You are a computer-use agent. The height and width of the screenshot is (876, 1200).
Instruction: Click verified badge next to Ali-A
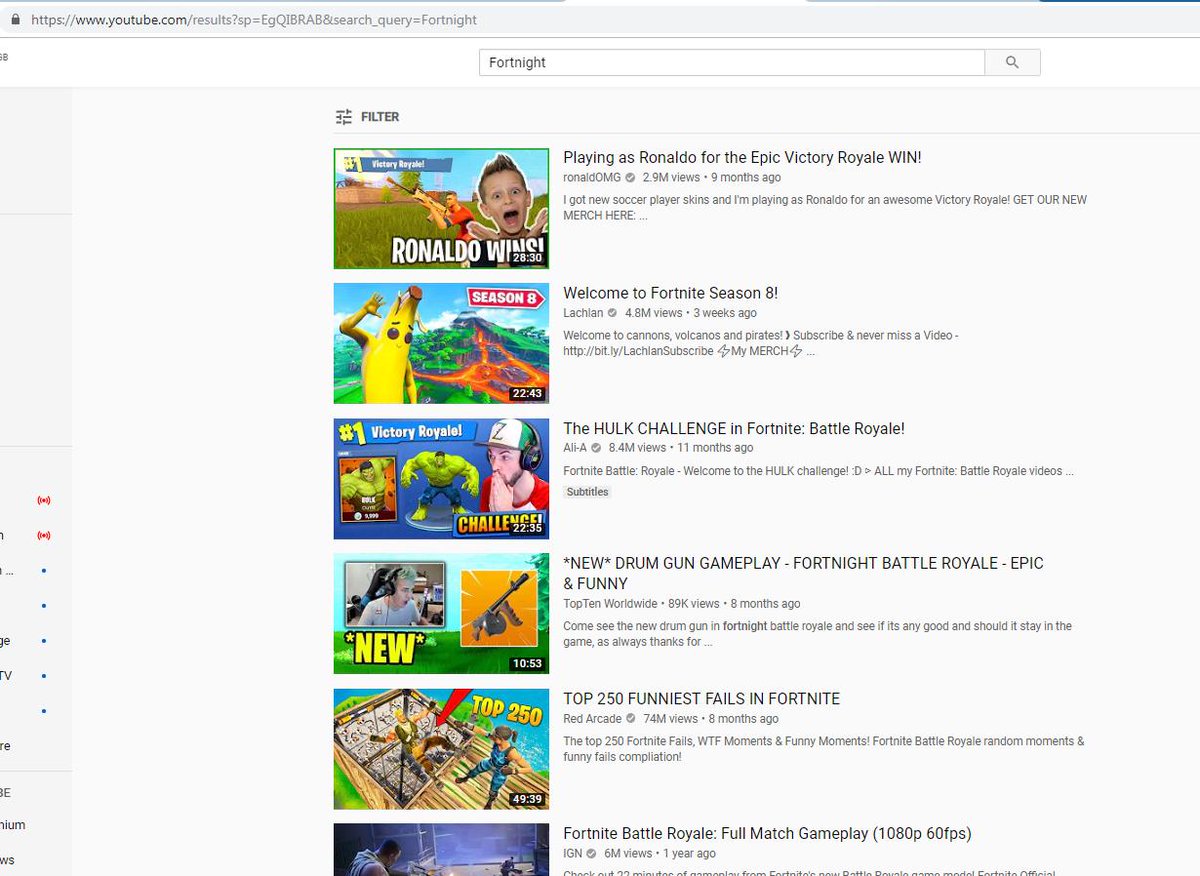(x=596, y=448)
